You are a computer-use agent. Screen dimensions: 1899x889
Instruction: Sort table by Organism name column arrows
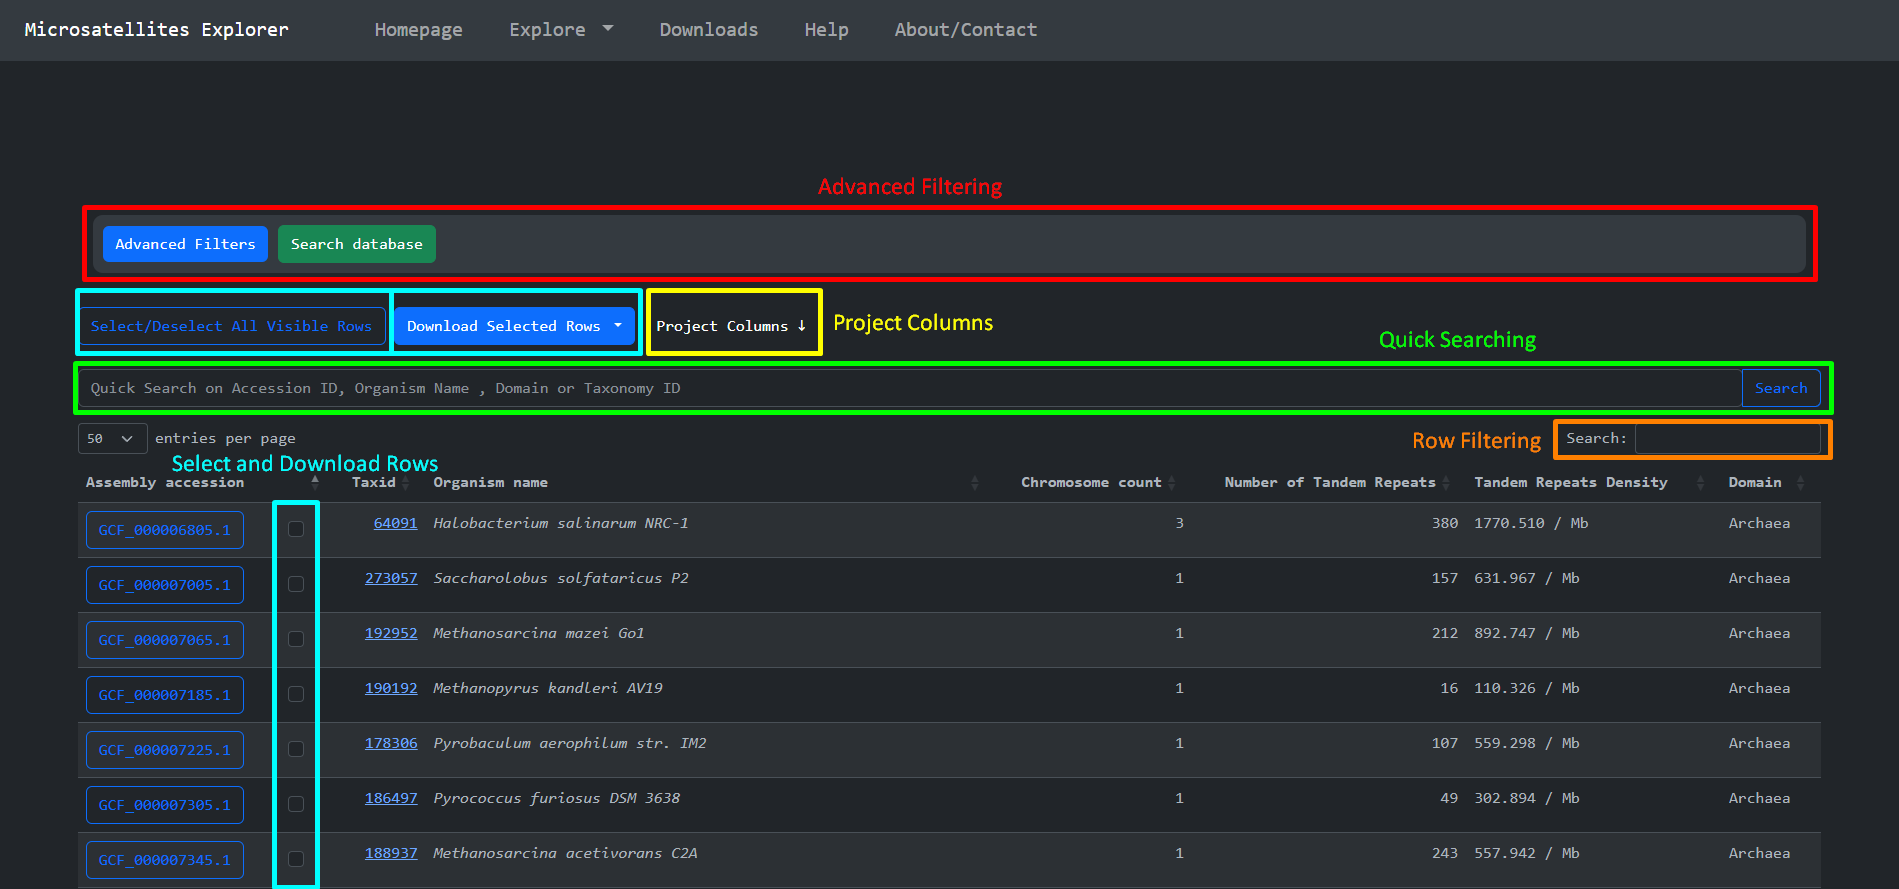coord(974,483)
